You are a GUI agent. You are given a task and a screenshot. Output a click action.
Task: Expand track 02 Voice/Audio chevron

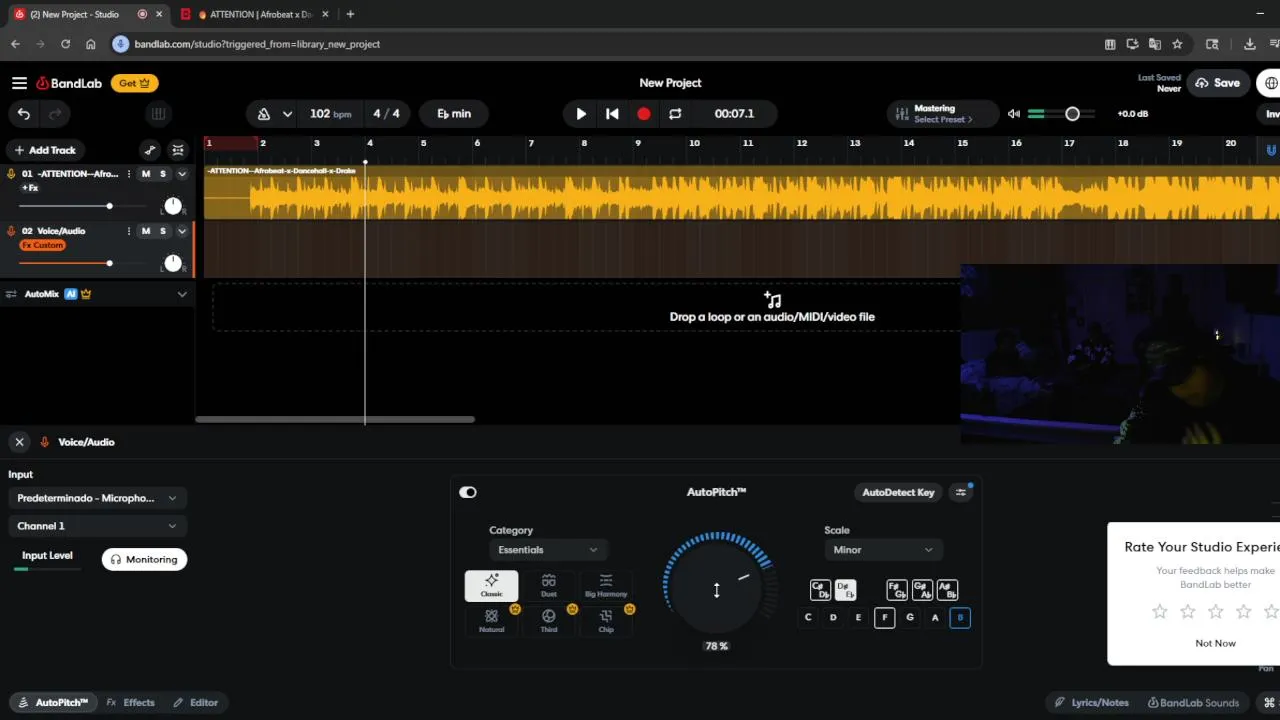[182, 231]
